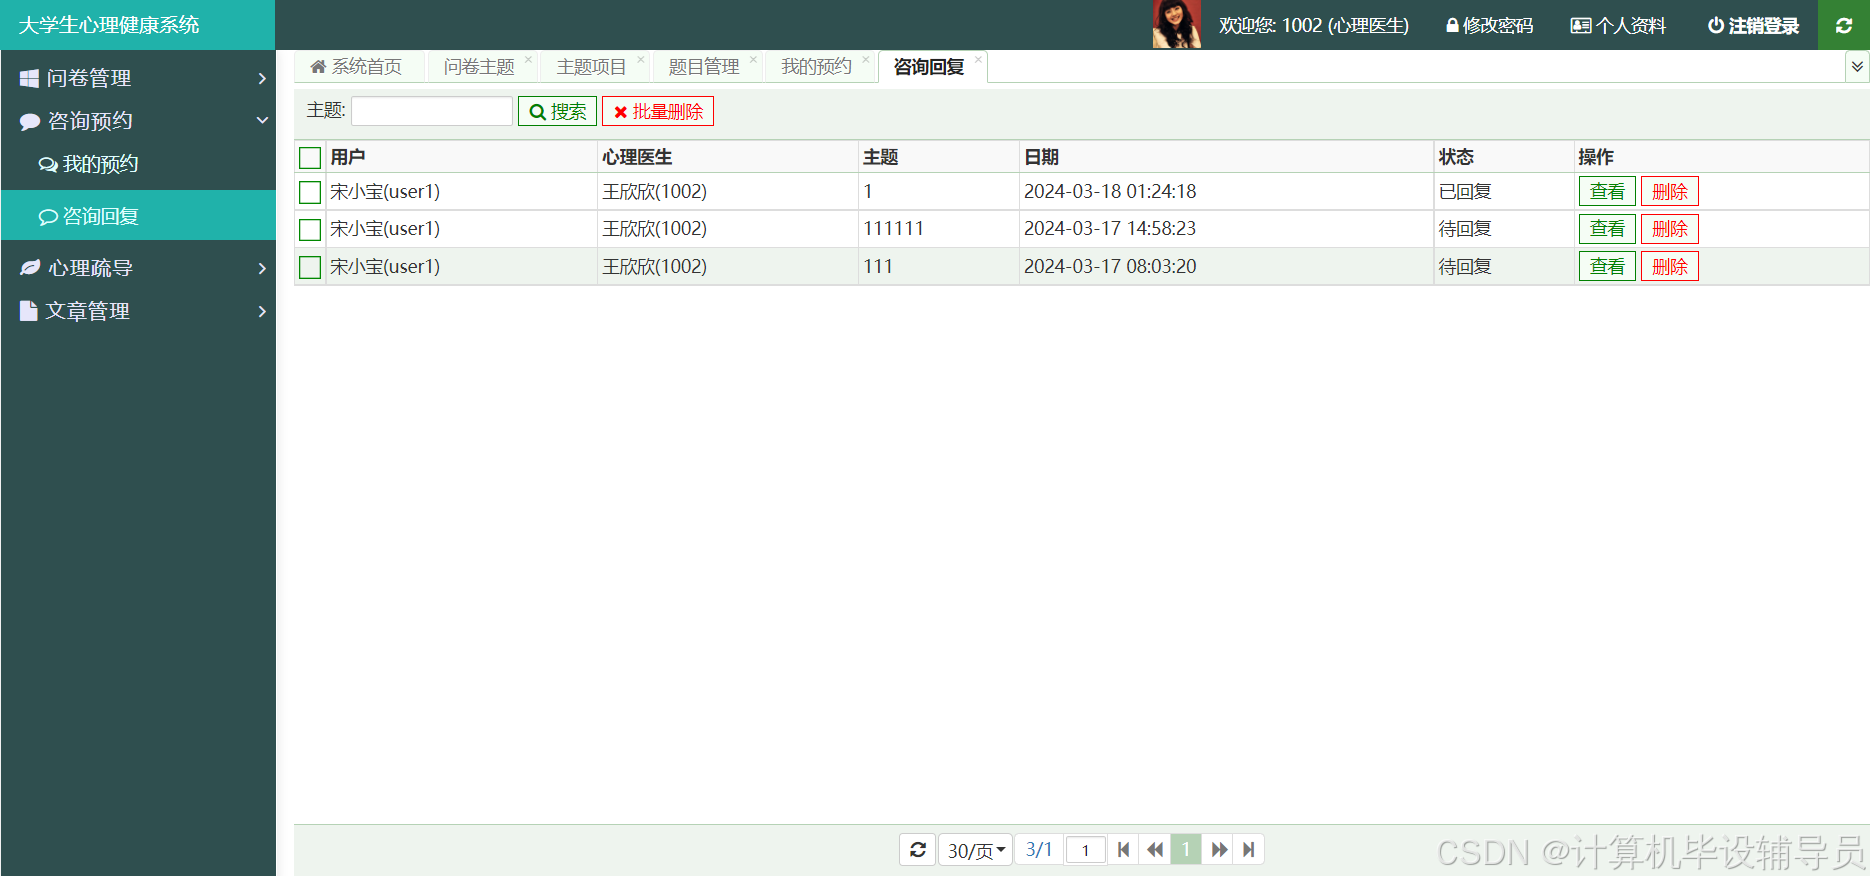Click the 主题 search input field
Viewport: 1870px width, 885px height.
(432, 111)
